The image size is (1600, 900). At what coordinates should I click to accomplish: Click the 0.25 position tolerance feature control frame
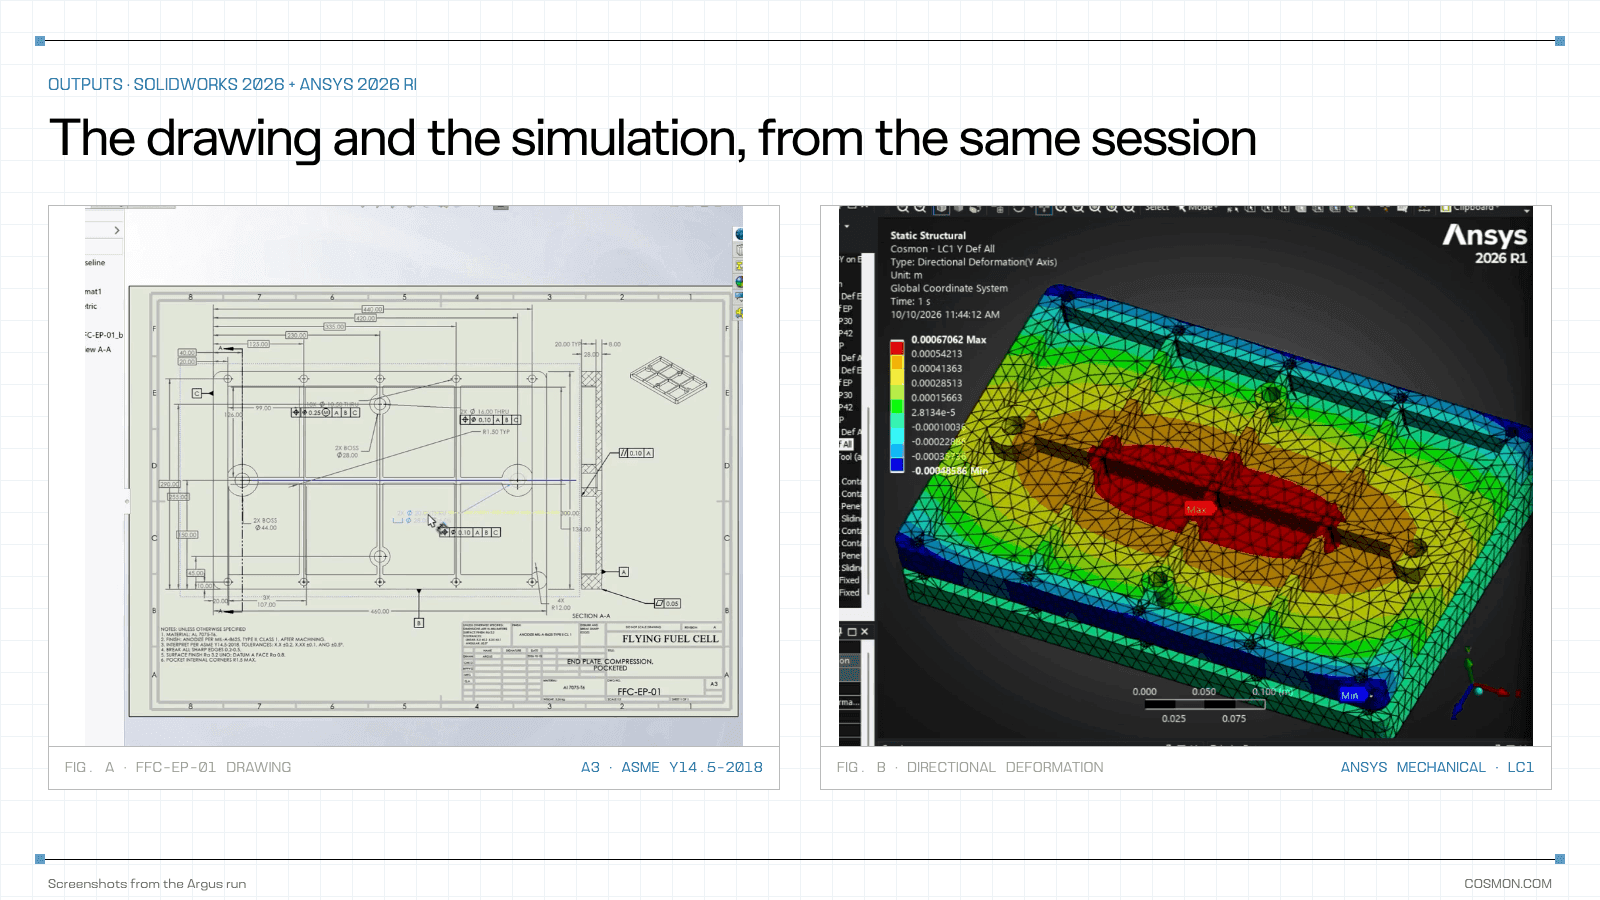pos(326,412)
